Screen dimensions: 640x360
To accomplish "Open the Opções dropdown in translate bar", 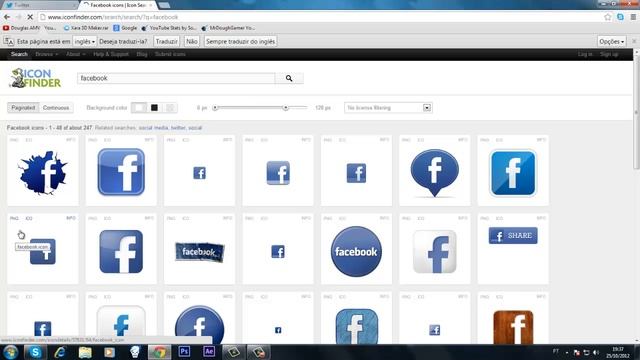I will coord(611,42).
